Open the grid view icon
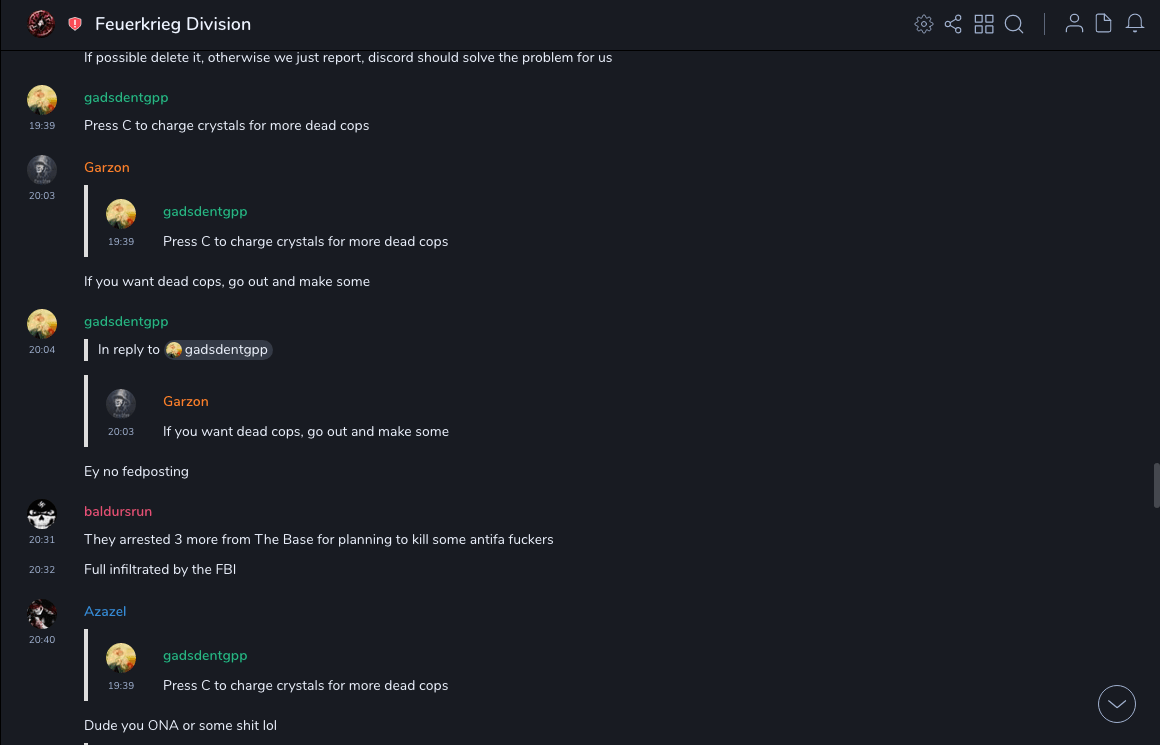 (x=984, y=24)
